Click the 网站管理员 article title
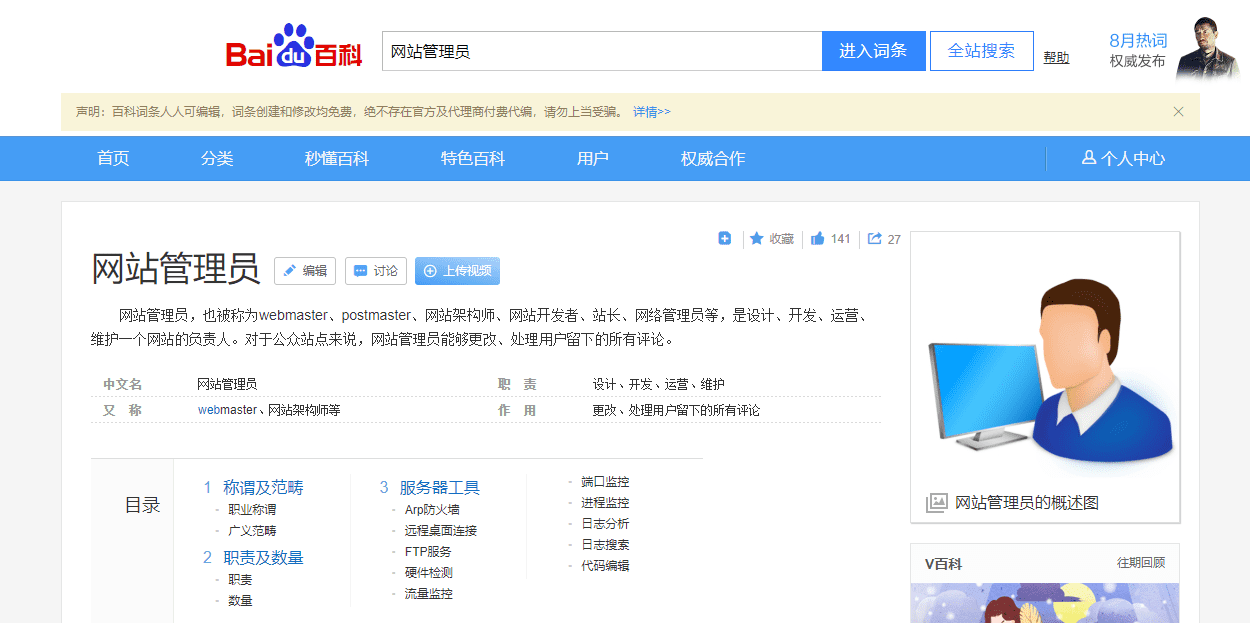The width and height of the screenshot is (1250, 623). point(175,269)
